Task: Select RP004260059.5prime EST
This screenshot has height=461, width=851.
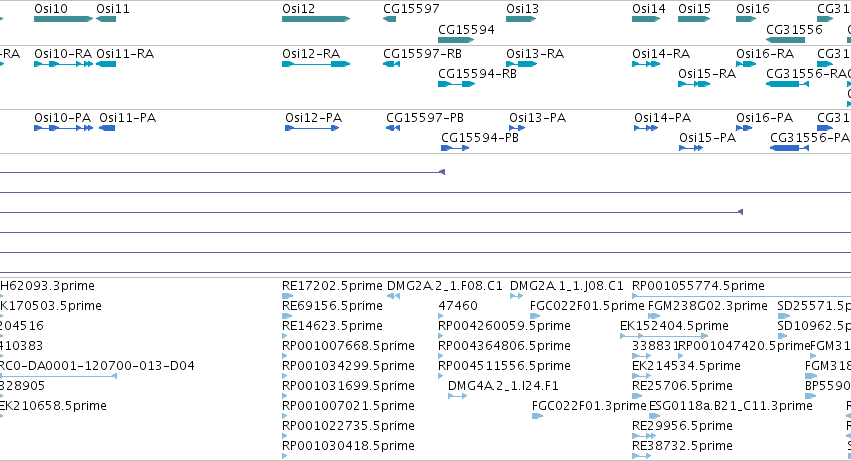Action: pos(441,336)
